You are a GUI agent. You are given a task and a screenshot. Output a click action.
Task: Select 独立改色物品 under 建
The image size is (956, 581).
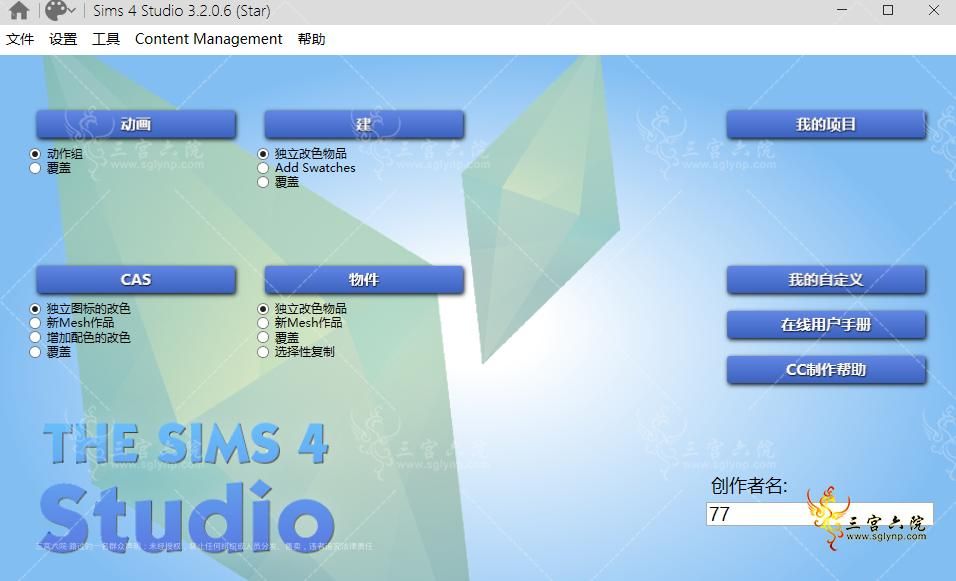tap(263, 154)
